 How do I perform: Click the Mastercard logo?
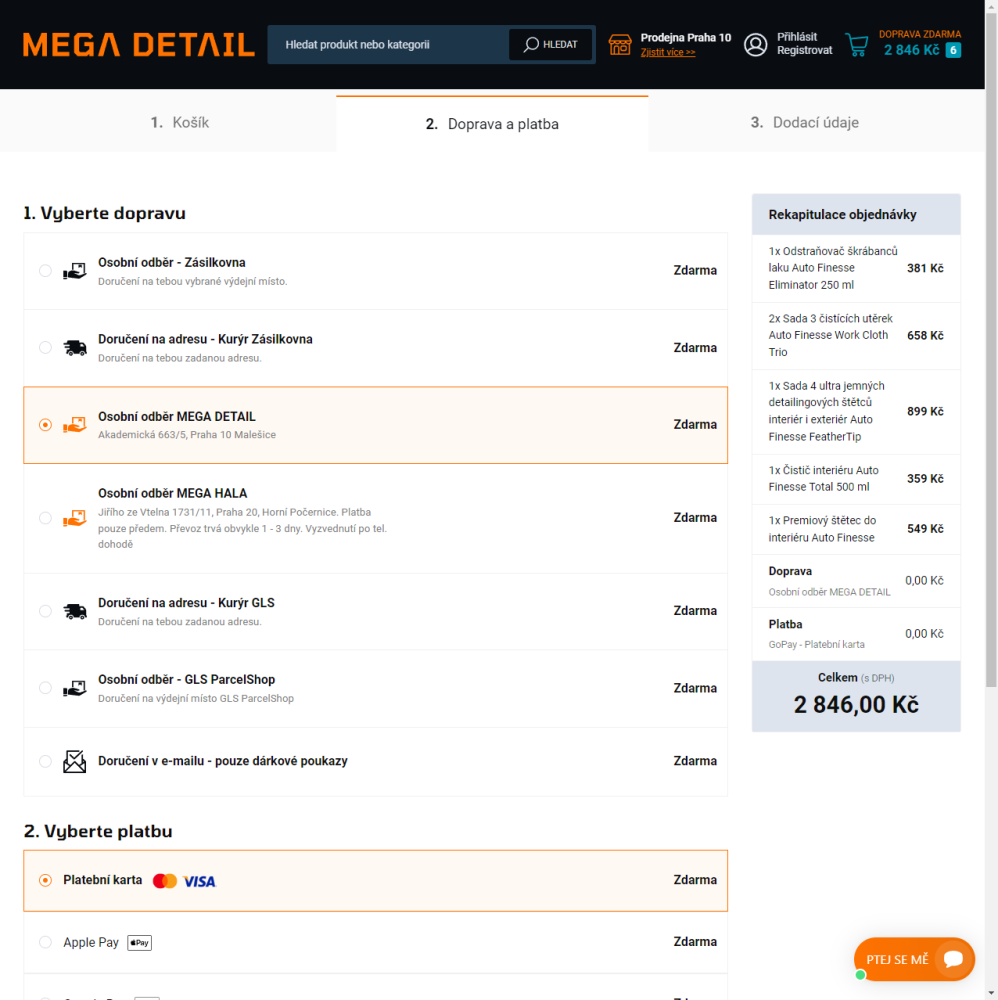tap(165, 881)
